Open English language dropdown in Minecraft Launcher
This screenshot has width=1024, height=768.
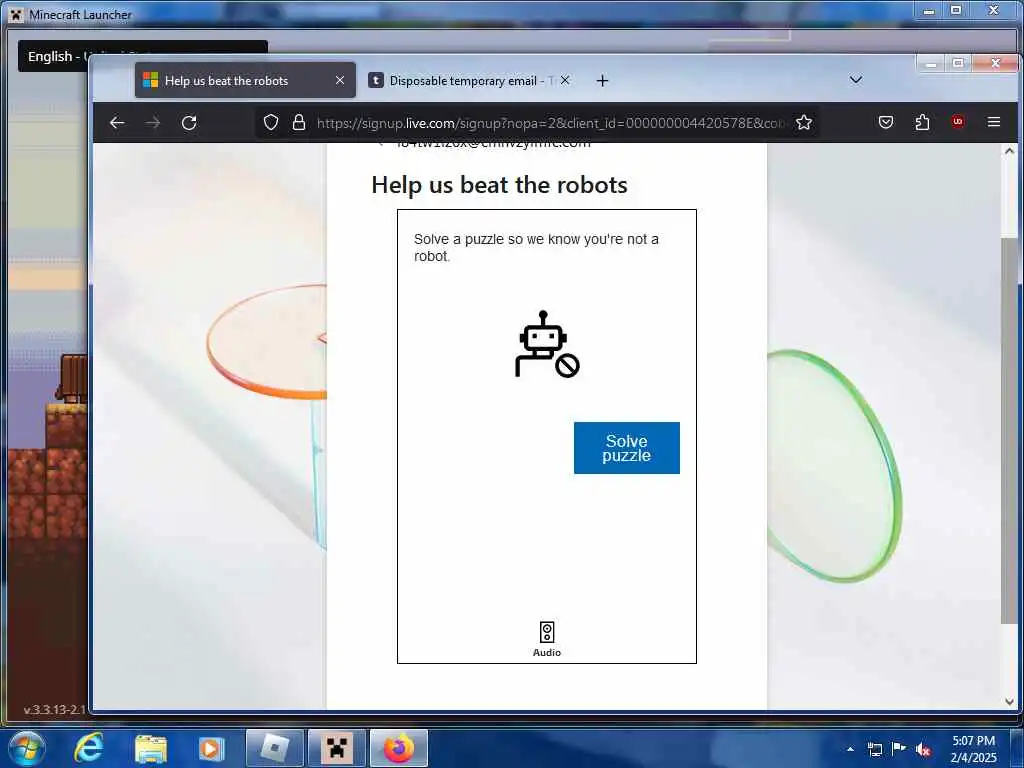click(142, 56)
